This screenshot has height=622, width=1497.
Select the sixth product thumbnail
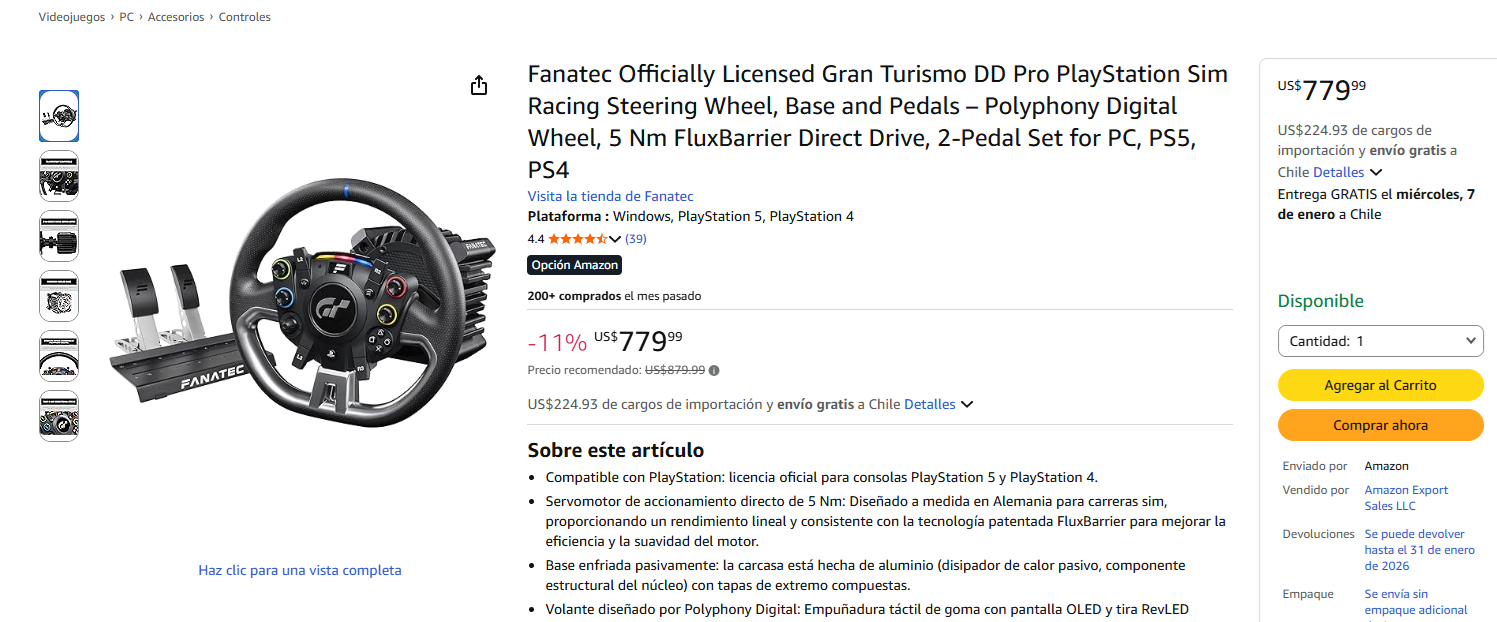pyautogui.click(x=59, y=416)
